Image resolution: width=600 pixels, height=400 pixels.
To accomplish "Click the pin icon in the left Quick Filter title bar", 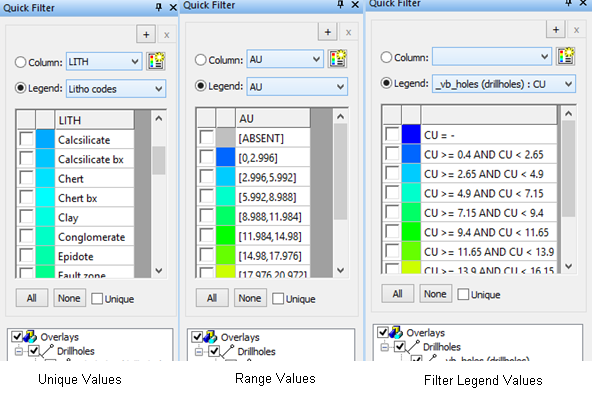I will (158, 7).
